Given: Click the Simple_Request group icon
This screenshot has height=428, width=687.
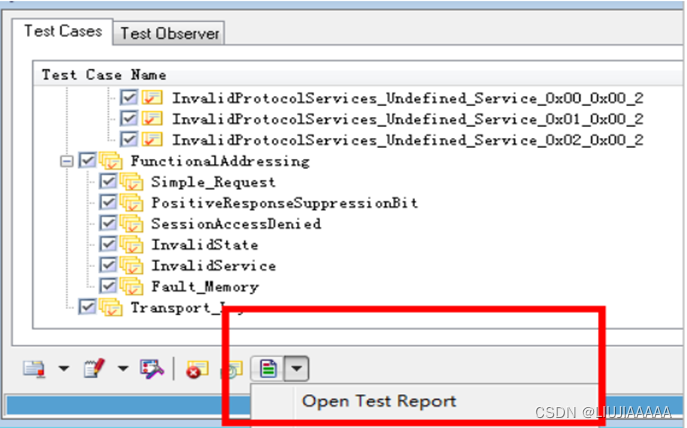Looking at the screenshot, I should click(x=131, y=182).
